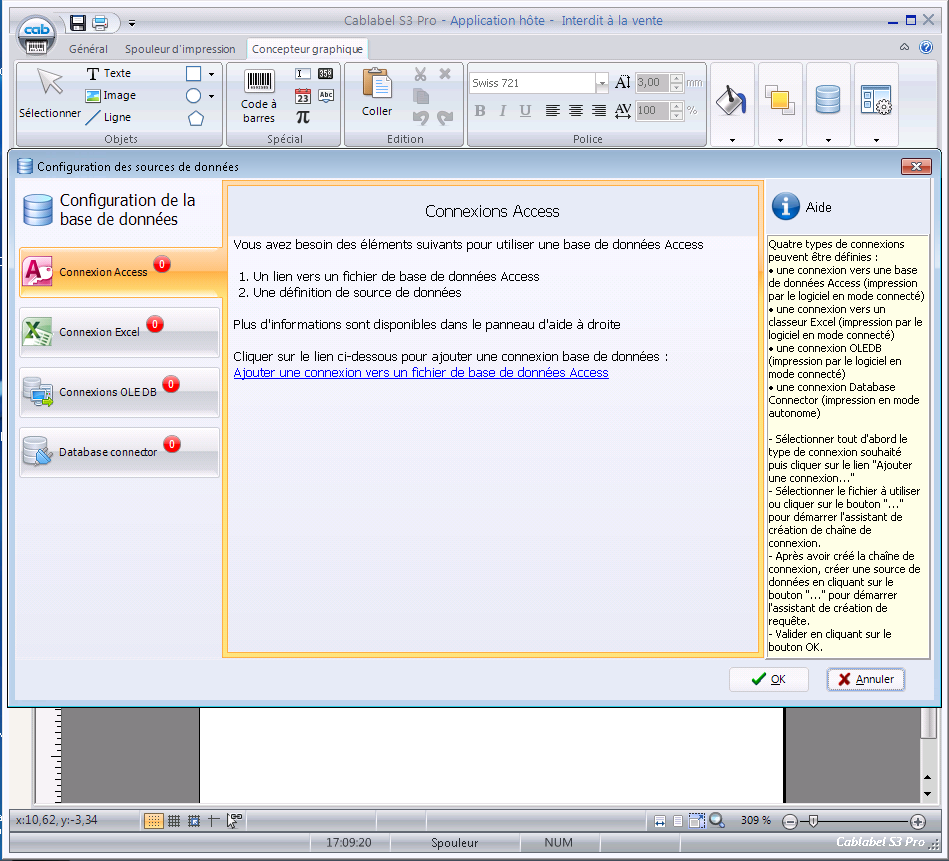The image size is (949, 861).
Task: Cut selection with scissors icon
Action: pyautogui.click(x=421, y=74)
